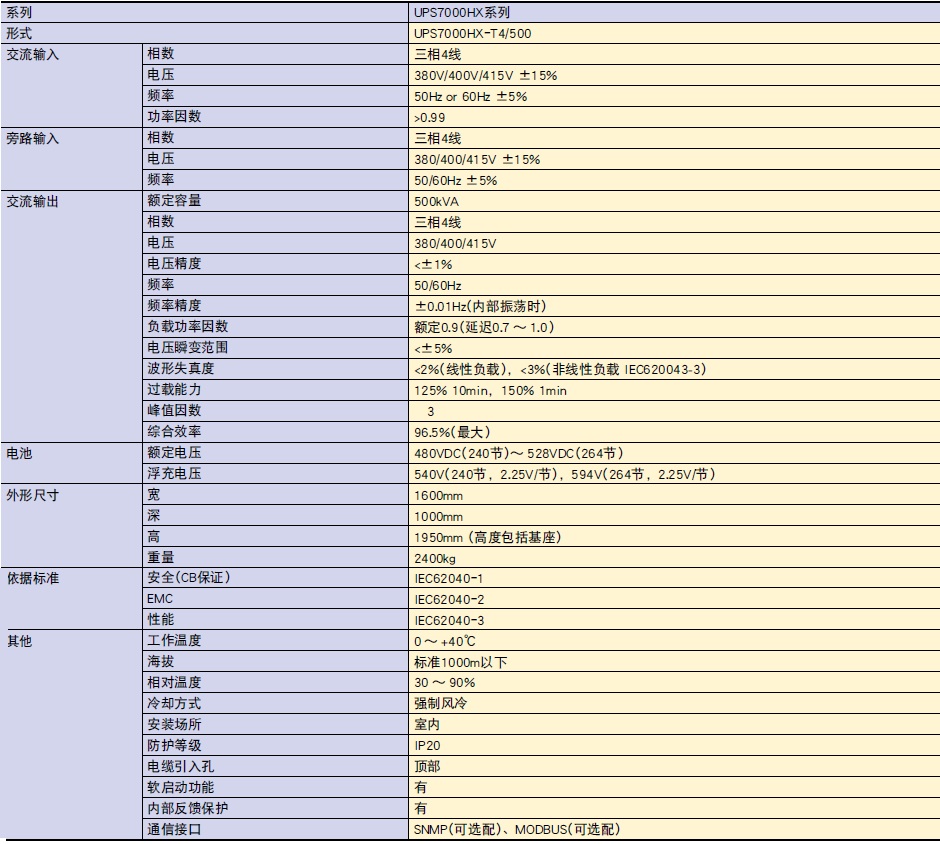Click the value 1950mm (高度包括基座)
Image resolution: width=940 pixels, height=844 pixels.
coord(488,537)
